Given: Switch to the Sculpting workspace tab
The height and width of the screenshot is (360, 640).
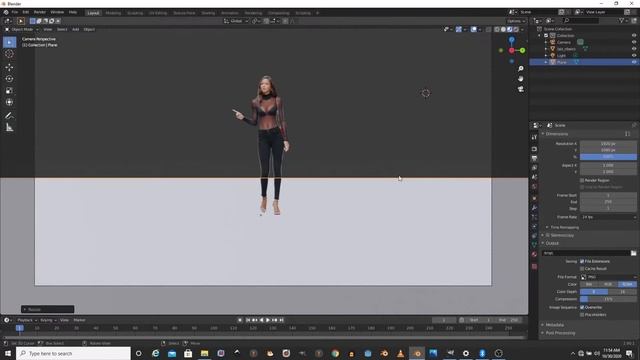Looking at the screenshot, I should click(x=135, y=13).
